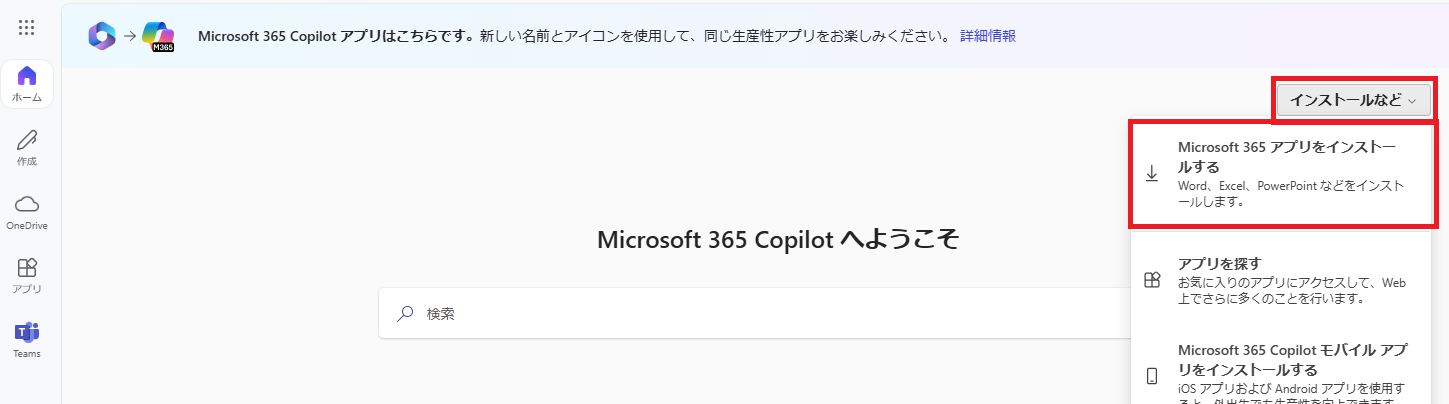The height and width of the screenshot is (404, 1449).
Task: Go to ホーム in the sidebar
Action: click(x=27, y=84)
